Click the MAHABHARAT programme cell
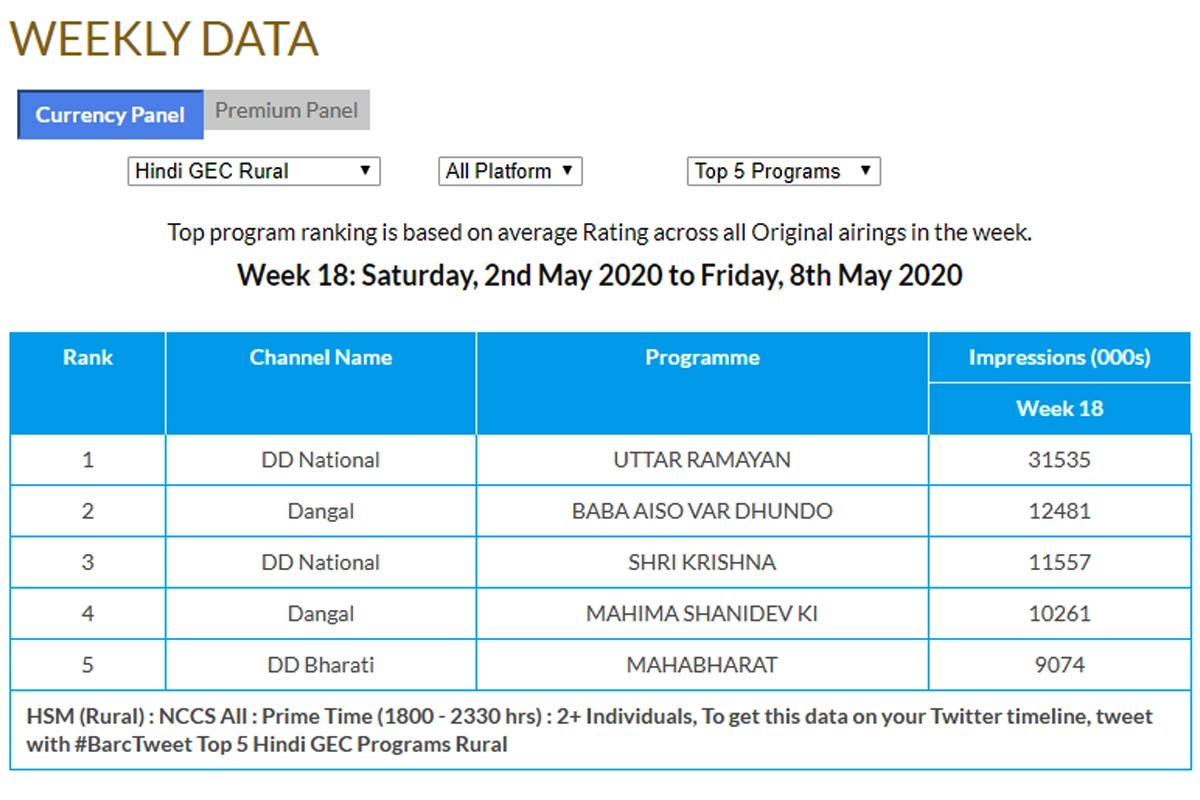 [x=702, y=664]
